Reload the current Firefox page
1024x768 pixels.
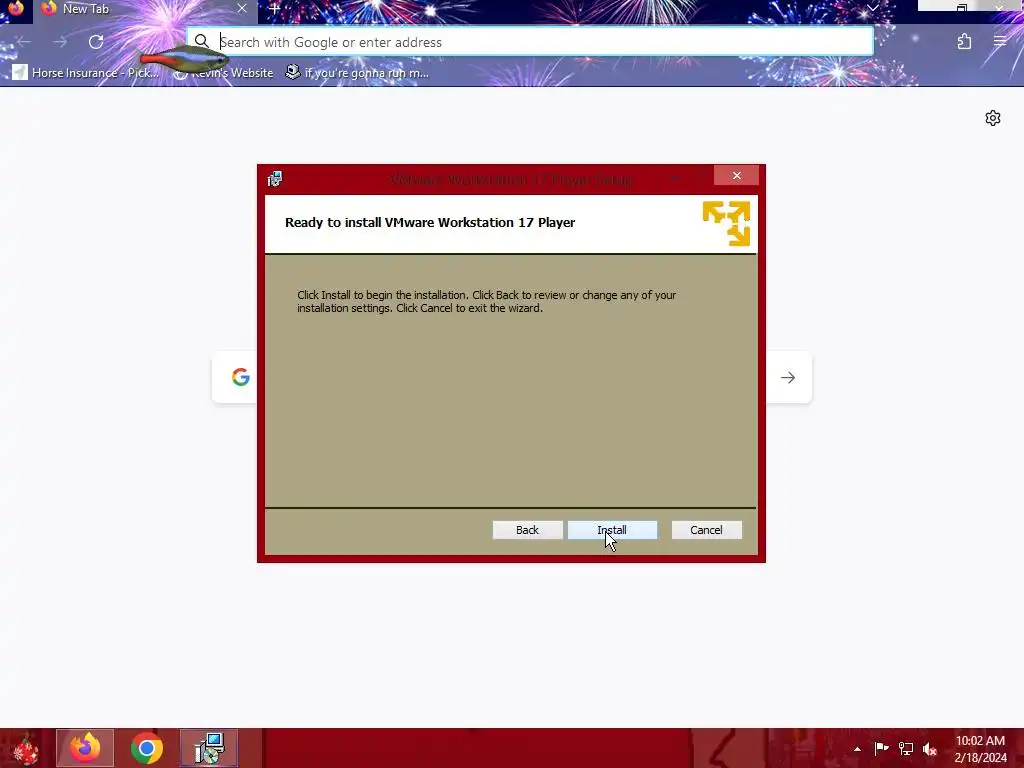[96, 42]
